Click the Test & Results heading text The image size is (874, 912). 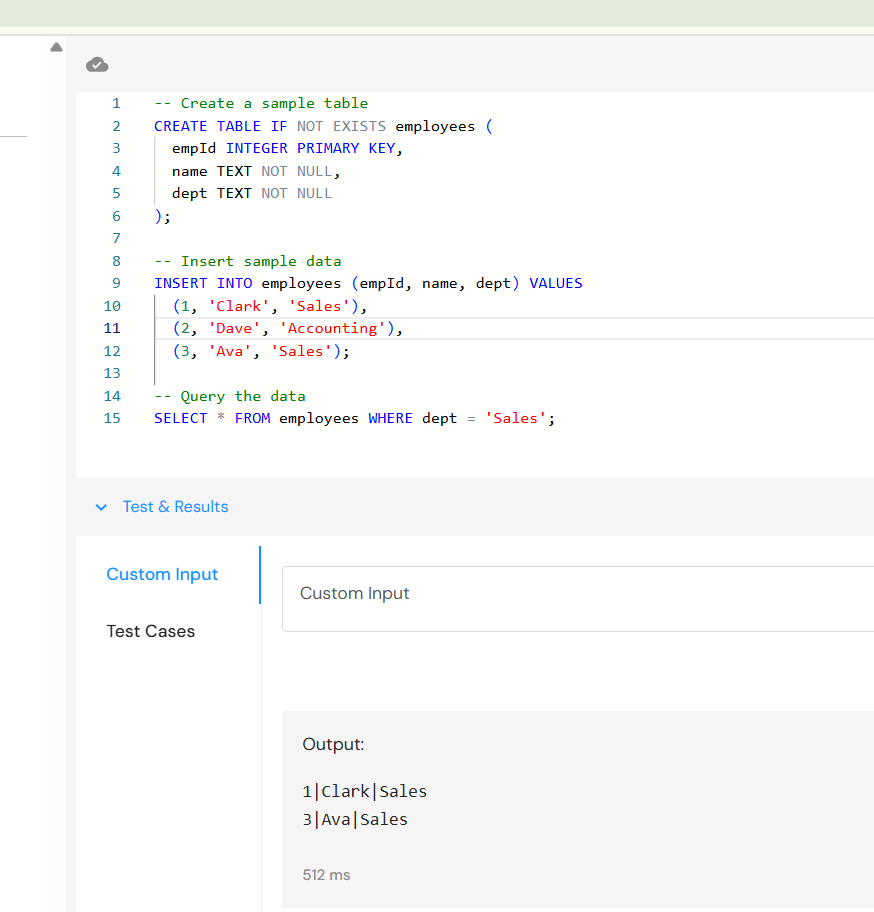pyautogui.click(x=175, y=507)
